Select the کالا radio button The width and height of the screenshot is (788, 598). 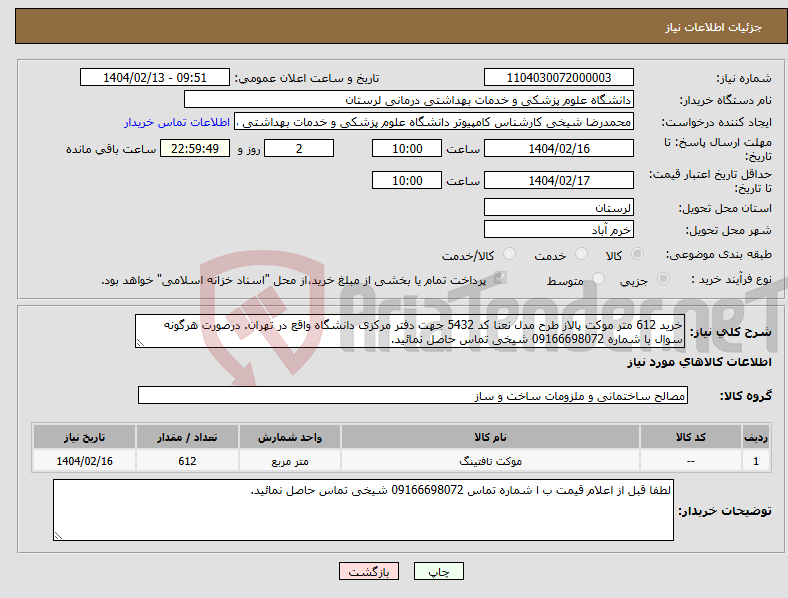tap(637, 254)
